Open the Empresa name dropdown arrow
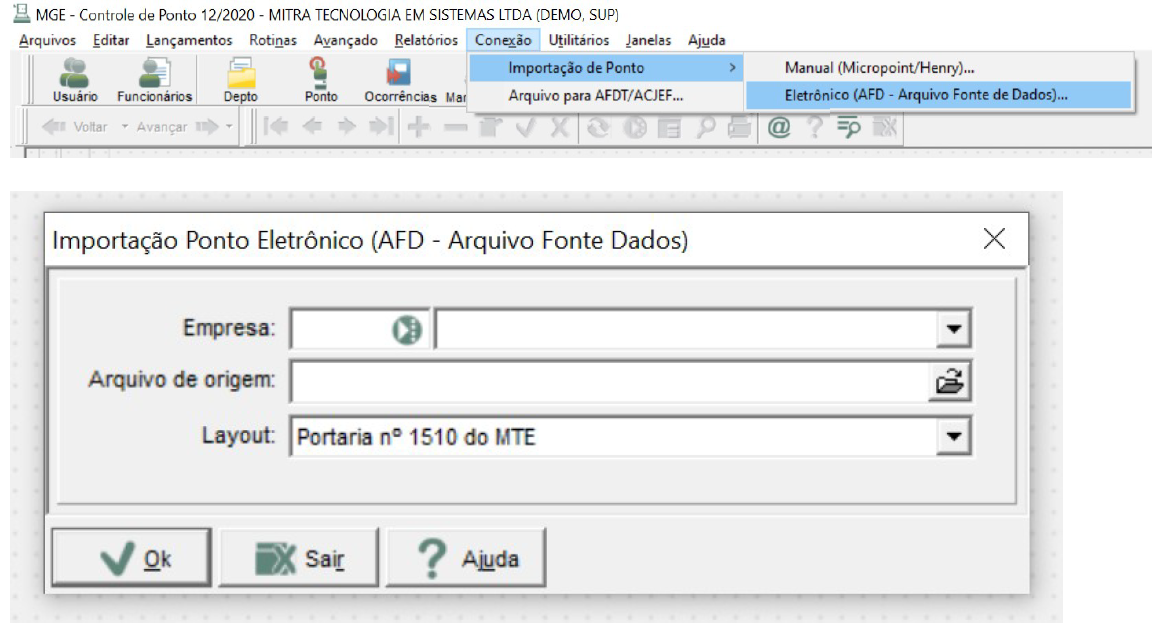Image resolution: width=1152 pixels, height=623 pixels. tap(954, 328)
